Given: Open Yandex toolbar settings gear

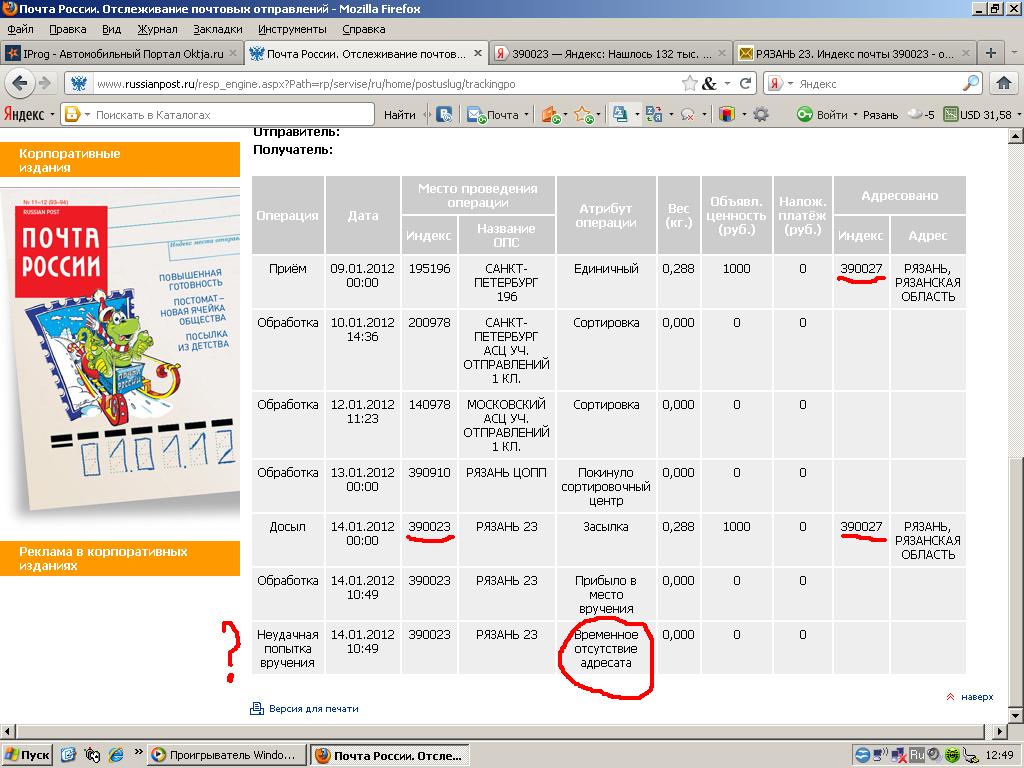Looking at the screenshot, I should point(761,115).
